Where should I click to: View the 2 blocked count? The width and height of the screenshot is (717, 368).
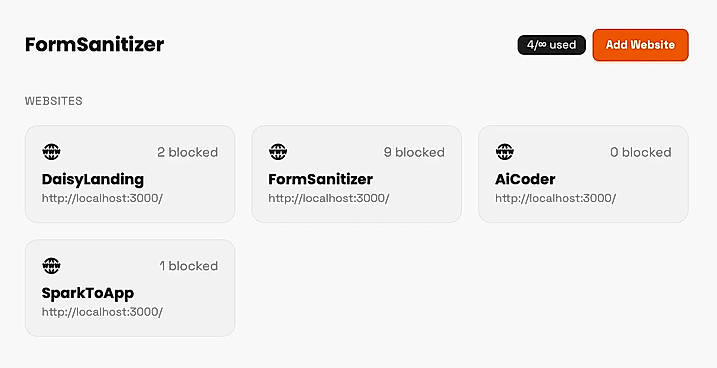tap(187, 152)
